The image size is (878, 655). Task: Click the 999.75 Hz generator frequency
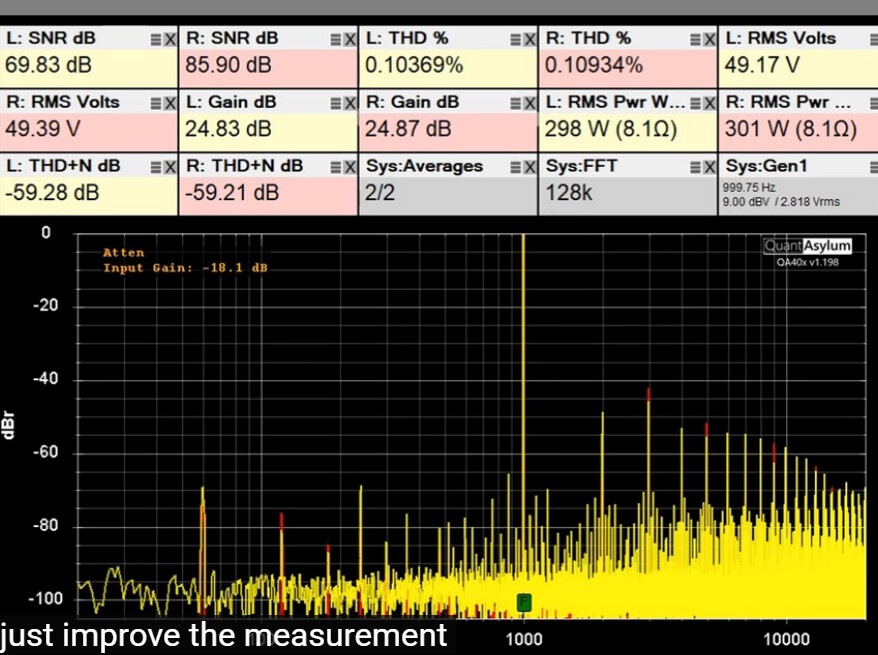749,188
